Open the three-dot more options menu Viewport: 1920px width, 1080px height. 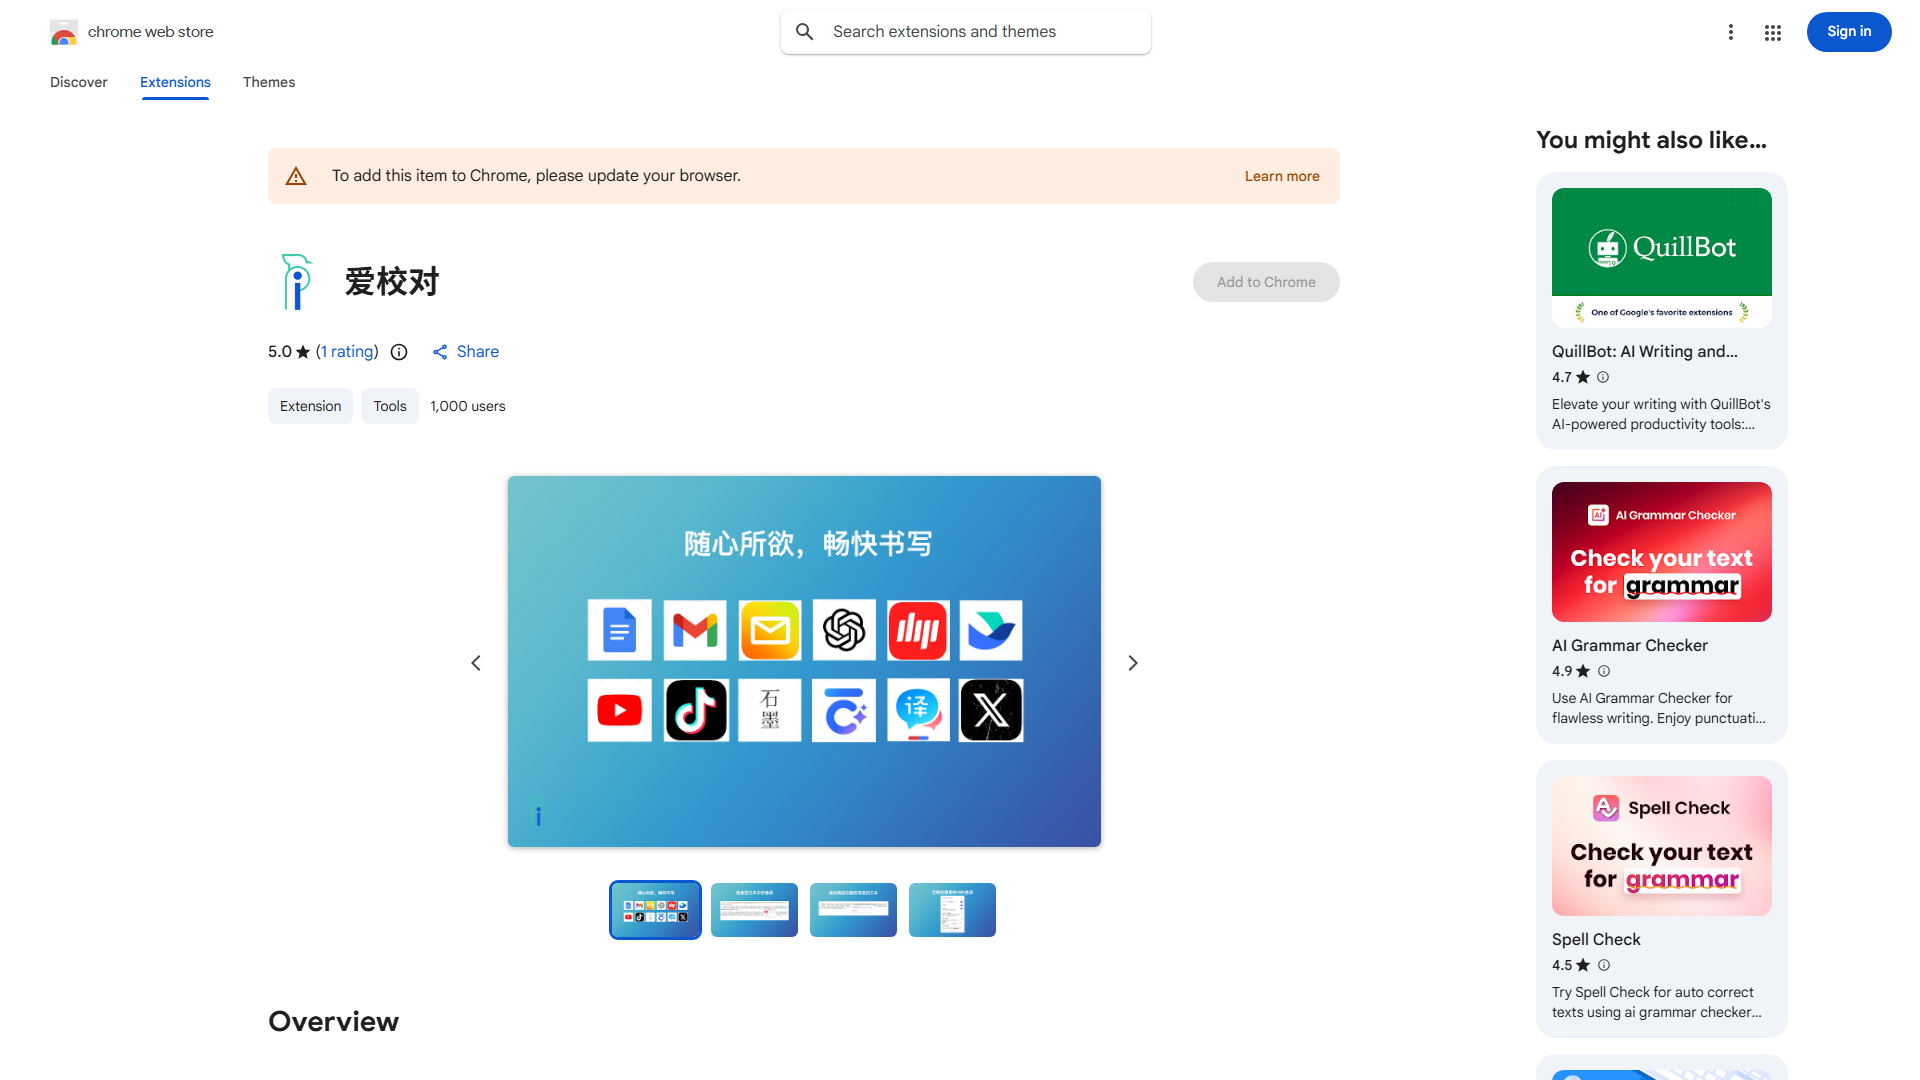click(x=1731, y=32)
